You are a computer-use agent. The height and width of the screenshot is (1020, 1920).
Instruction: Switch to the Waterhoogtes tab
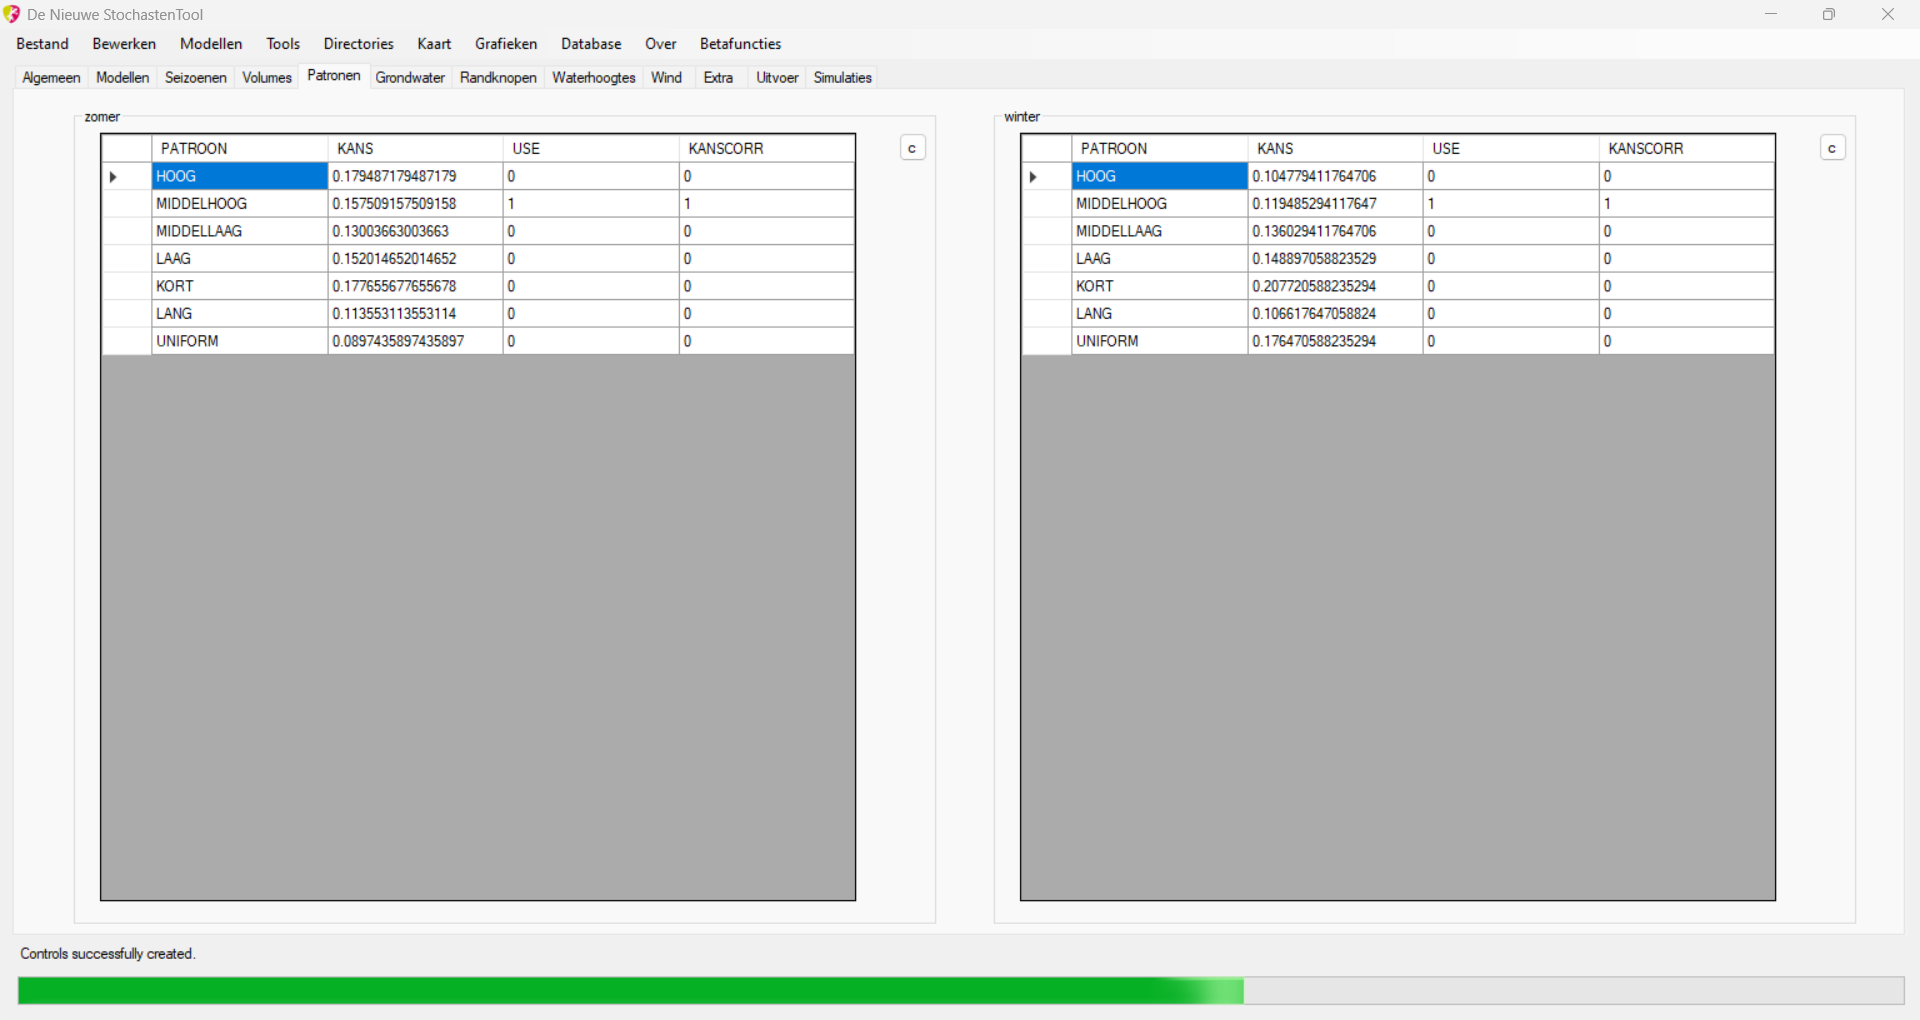594,78
